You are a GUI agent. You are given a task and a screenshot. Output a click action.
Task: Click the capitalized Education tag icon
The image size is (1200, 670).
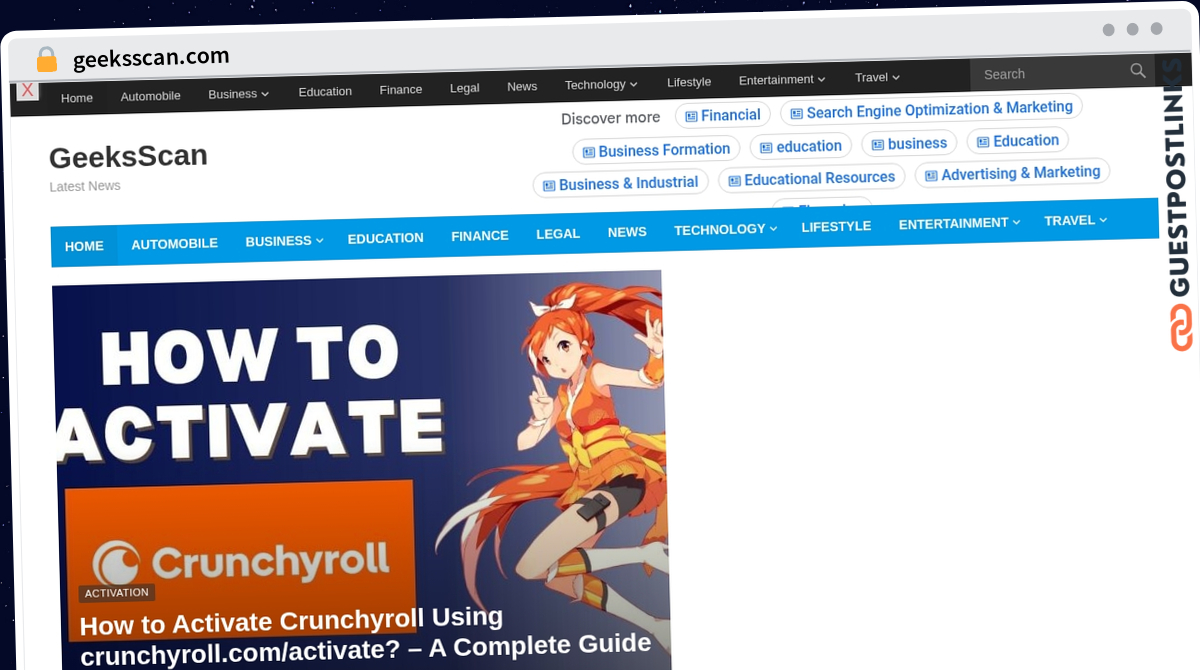[x=983, y=142]
